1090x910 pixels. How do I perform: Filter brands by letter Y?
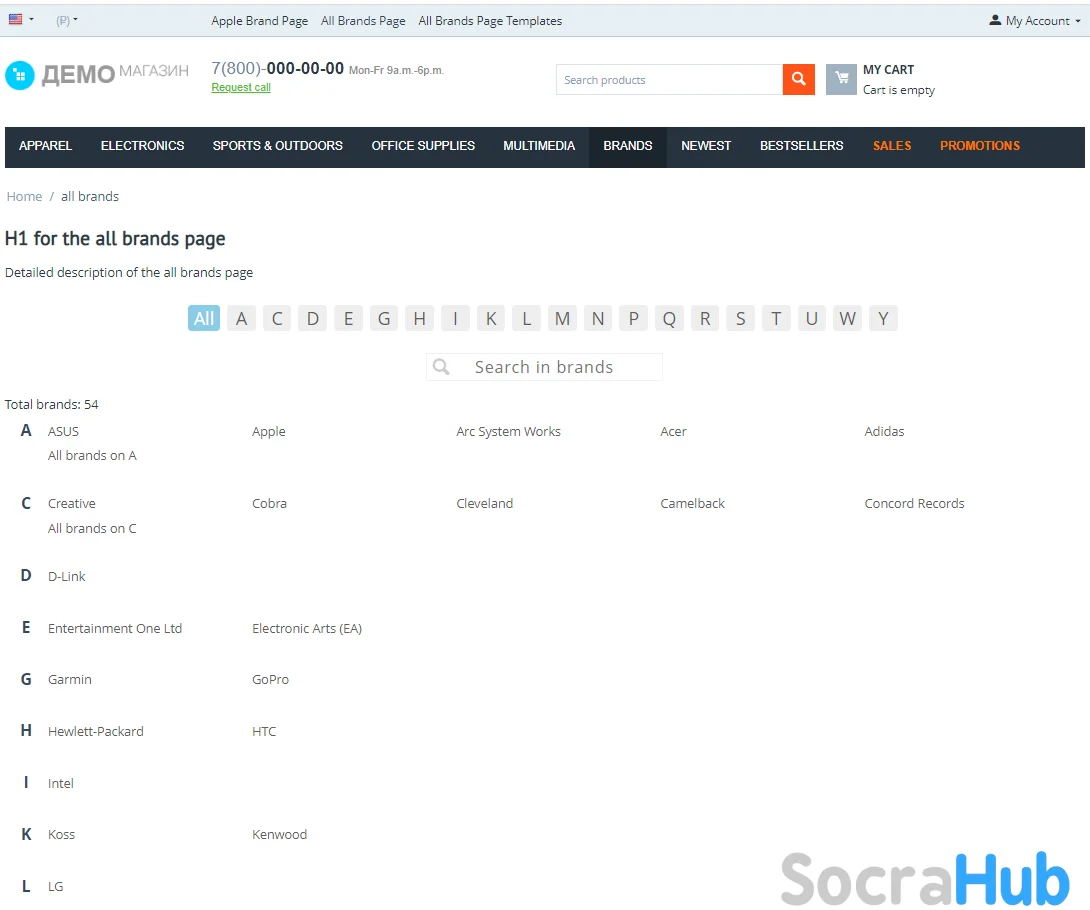pyautogui.click(x=883, y=318)
